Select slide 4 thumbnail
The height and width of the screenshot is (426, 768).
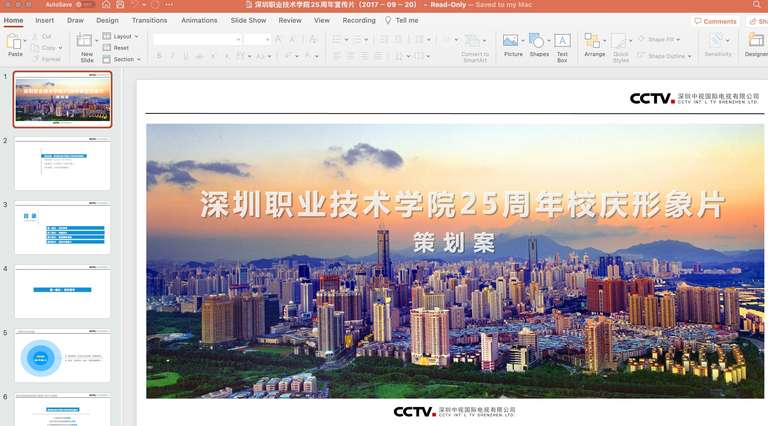[x=62, y=292]
